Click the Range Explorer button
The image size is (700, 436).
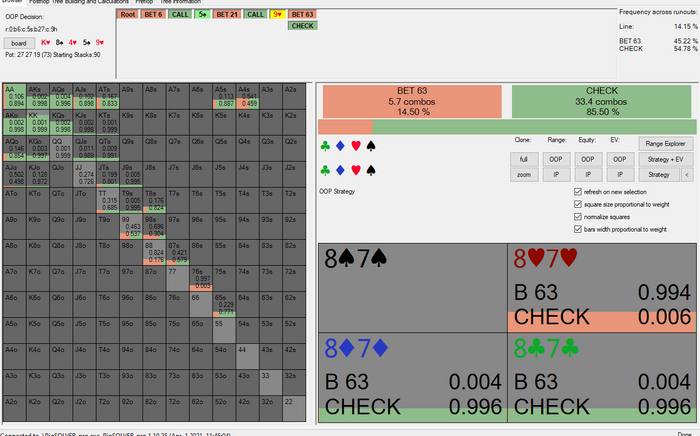pyautogui.click(x=665, y=144)
